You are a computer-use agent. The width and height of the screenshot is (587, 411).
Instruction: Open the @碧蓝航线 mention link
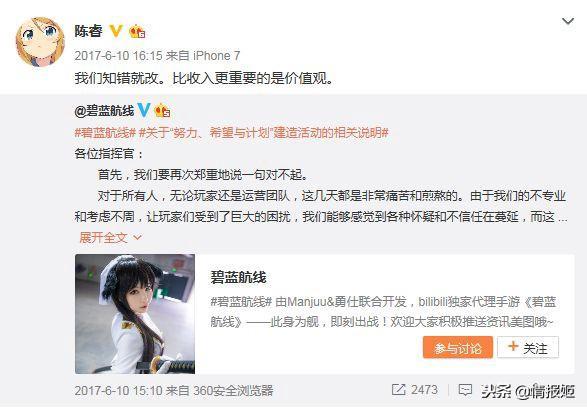pos(104,111)
